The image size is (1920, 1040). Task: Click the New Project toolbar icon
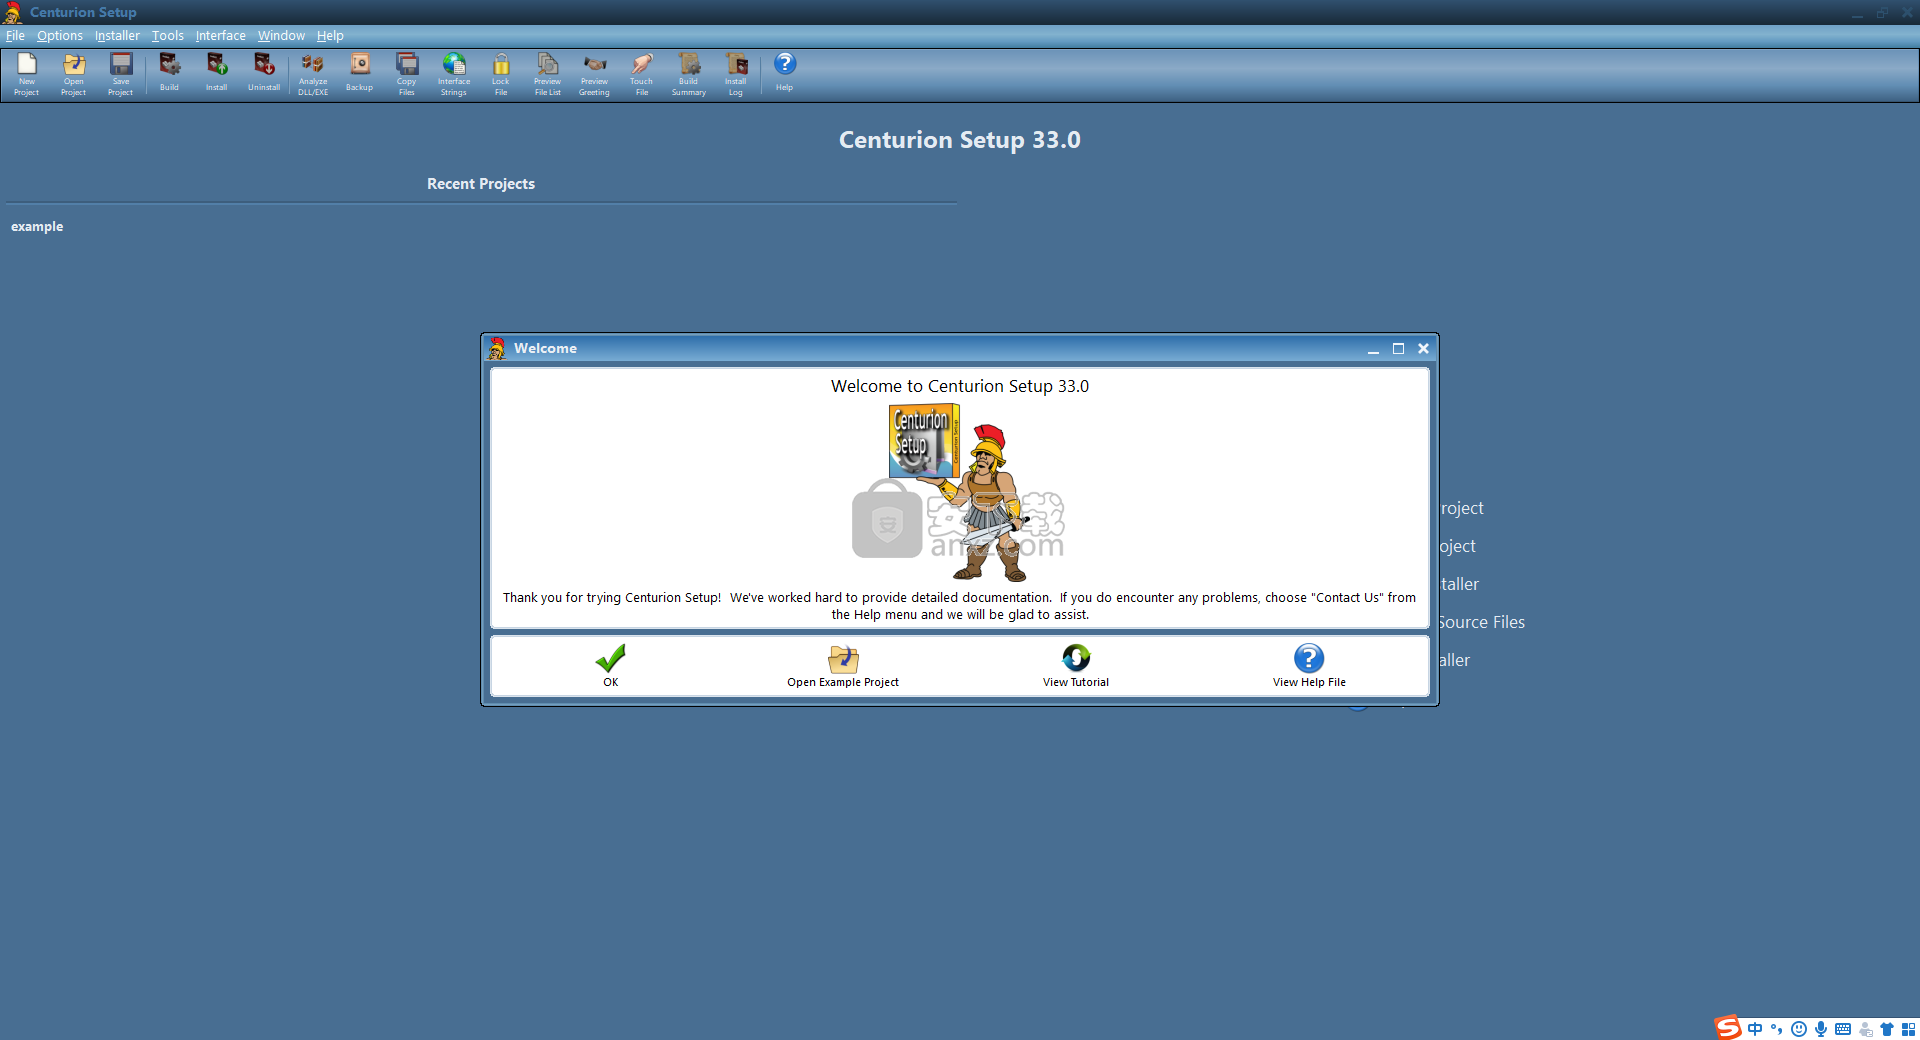[27, 75]
